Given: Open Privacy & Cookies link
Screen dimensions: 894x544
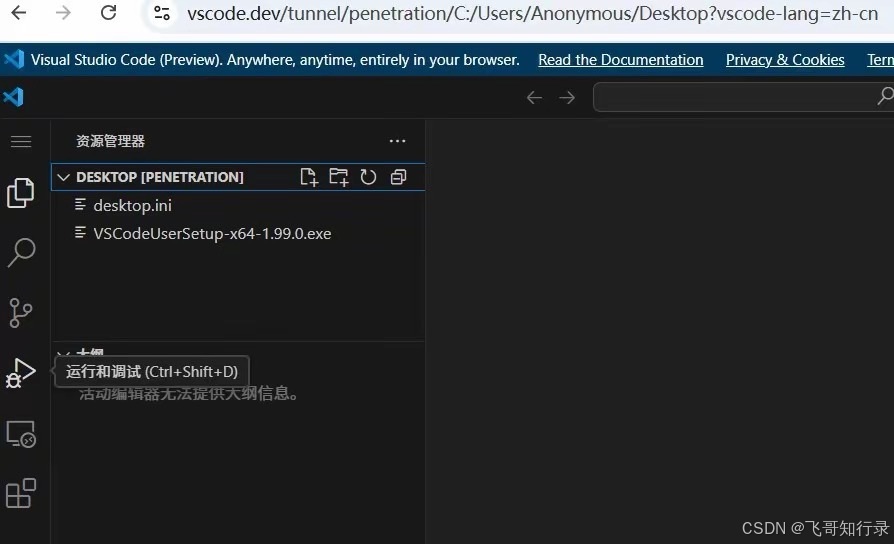Looking at the screenshot, I should pos(785,60).
